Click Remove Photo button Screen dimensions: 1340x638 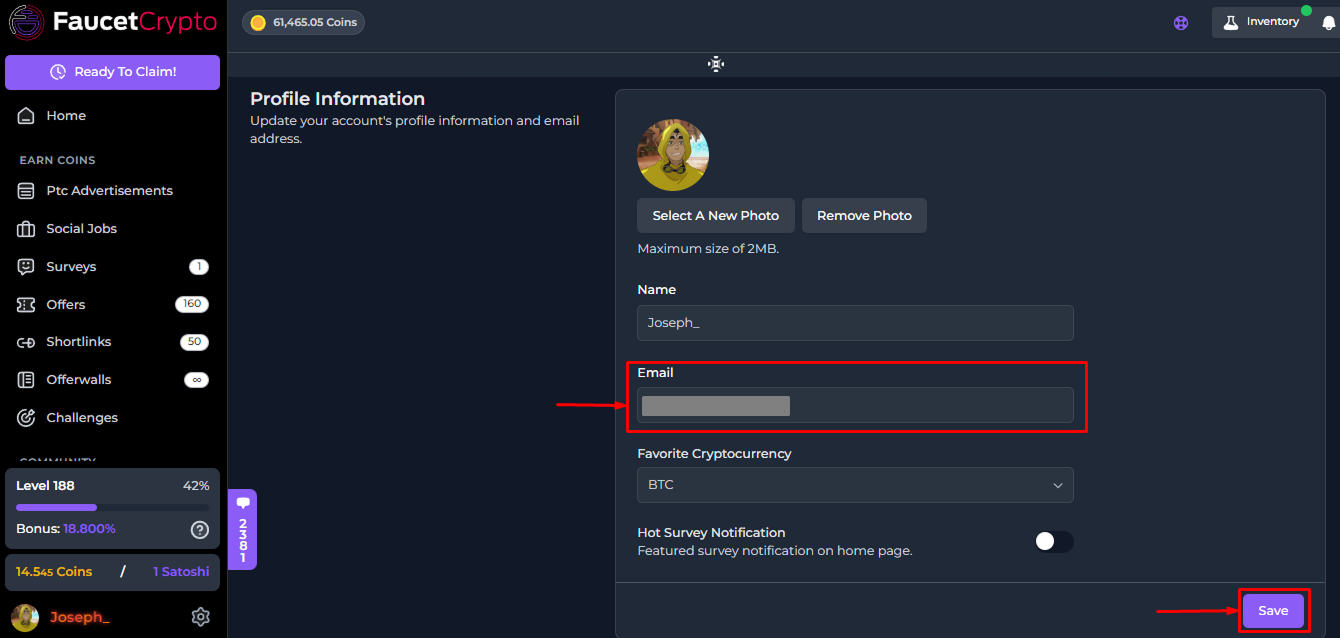(864, 215)
